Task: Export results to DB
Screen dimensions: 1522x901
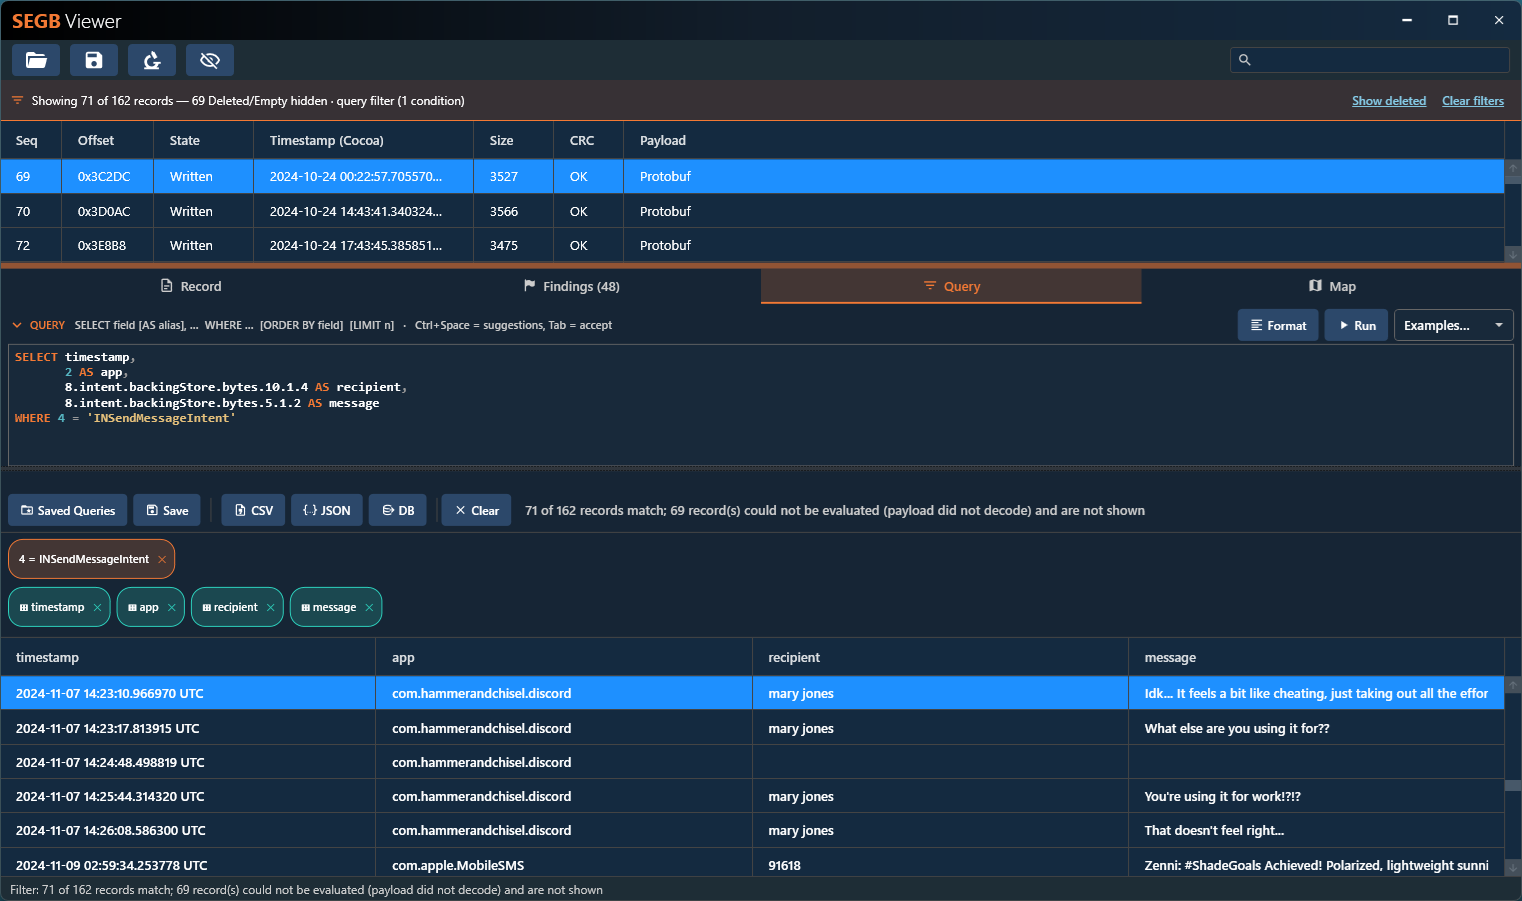Action: (x=398, y=510)
